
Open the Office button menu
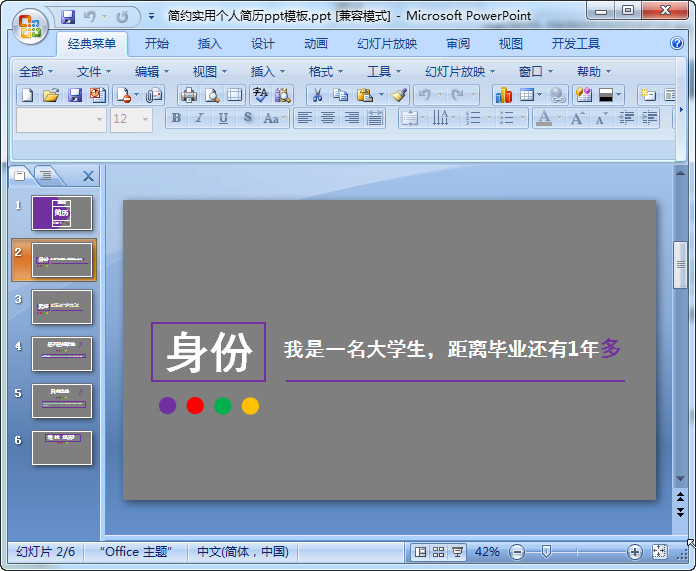tap(30, 27)
